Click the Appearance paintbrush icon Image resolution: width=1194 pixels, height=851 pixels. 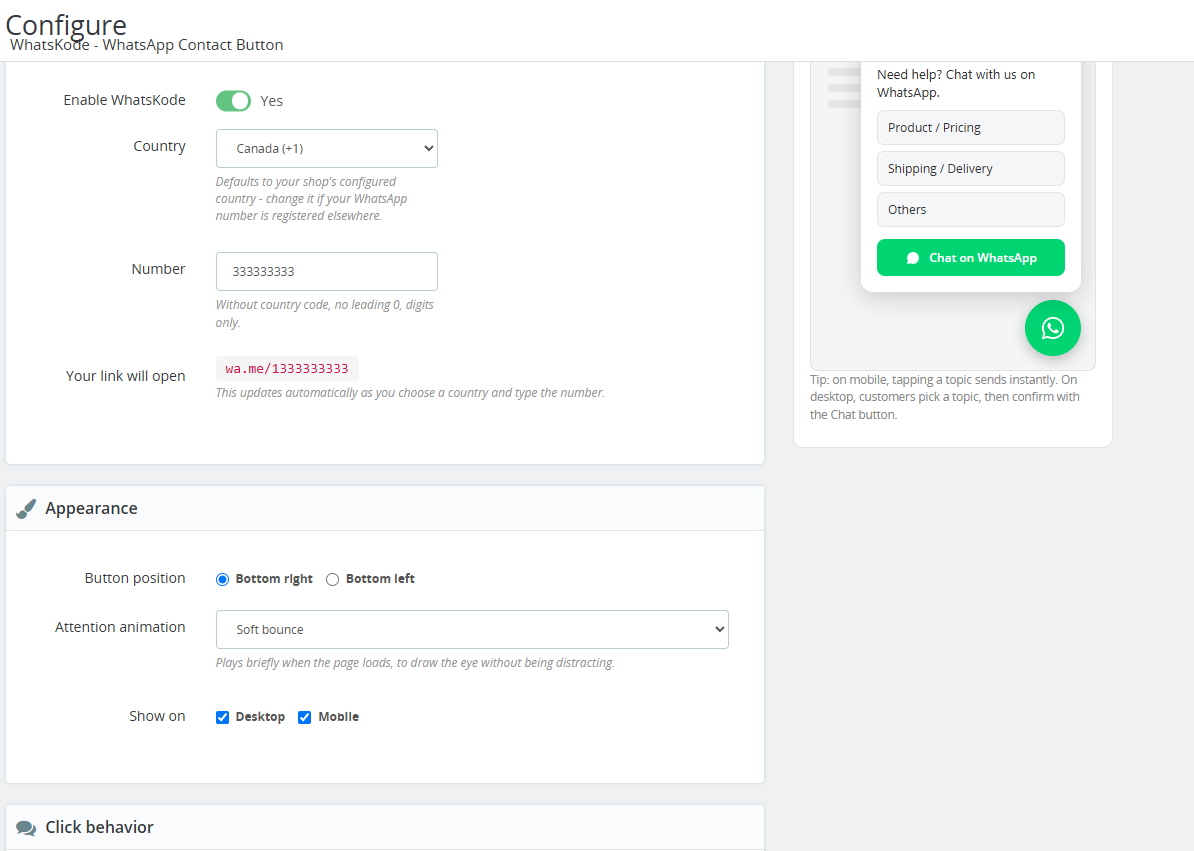[26, 508]
